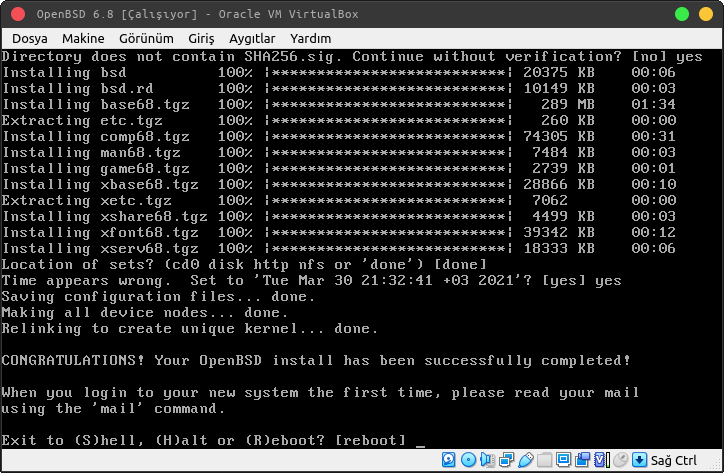Click the 'Relinking to create unique kernel' line
The width and height of the screenshot is (724, 473).
click(189, 328)
